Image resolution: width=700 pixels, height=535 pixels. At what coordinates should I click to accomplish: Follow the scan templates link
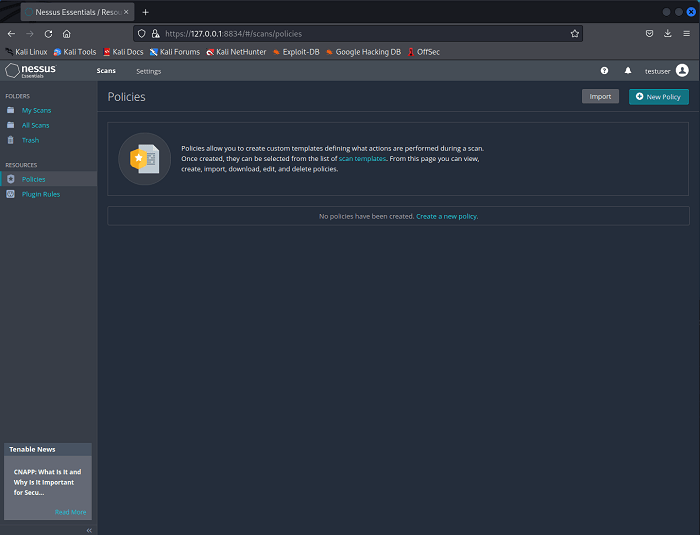coord(362,159)
